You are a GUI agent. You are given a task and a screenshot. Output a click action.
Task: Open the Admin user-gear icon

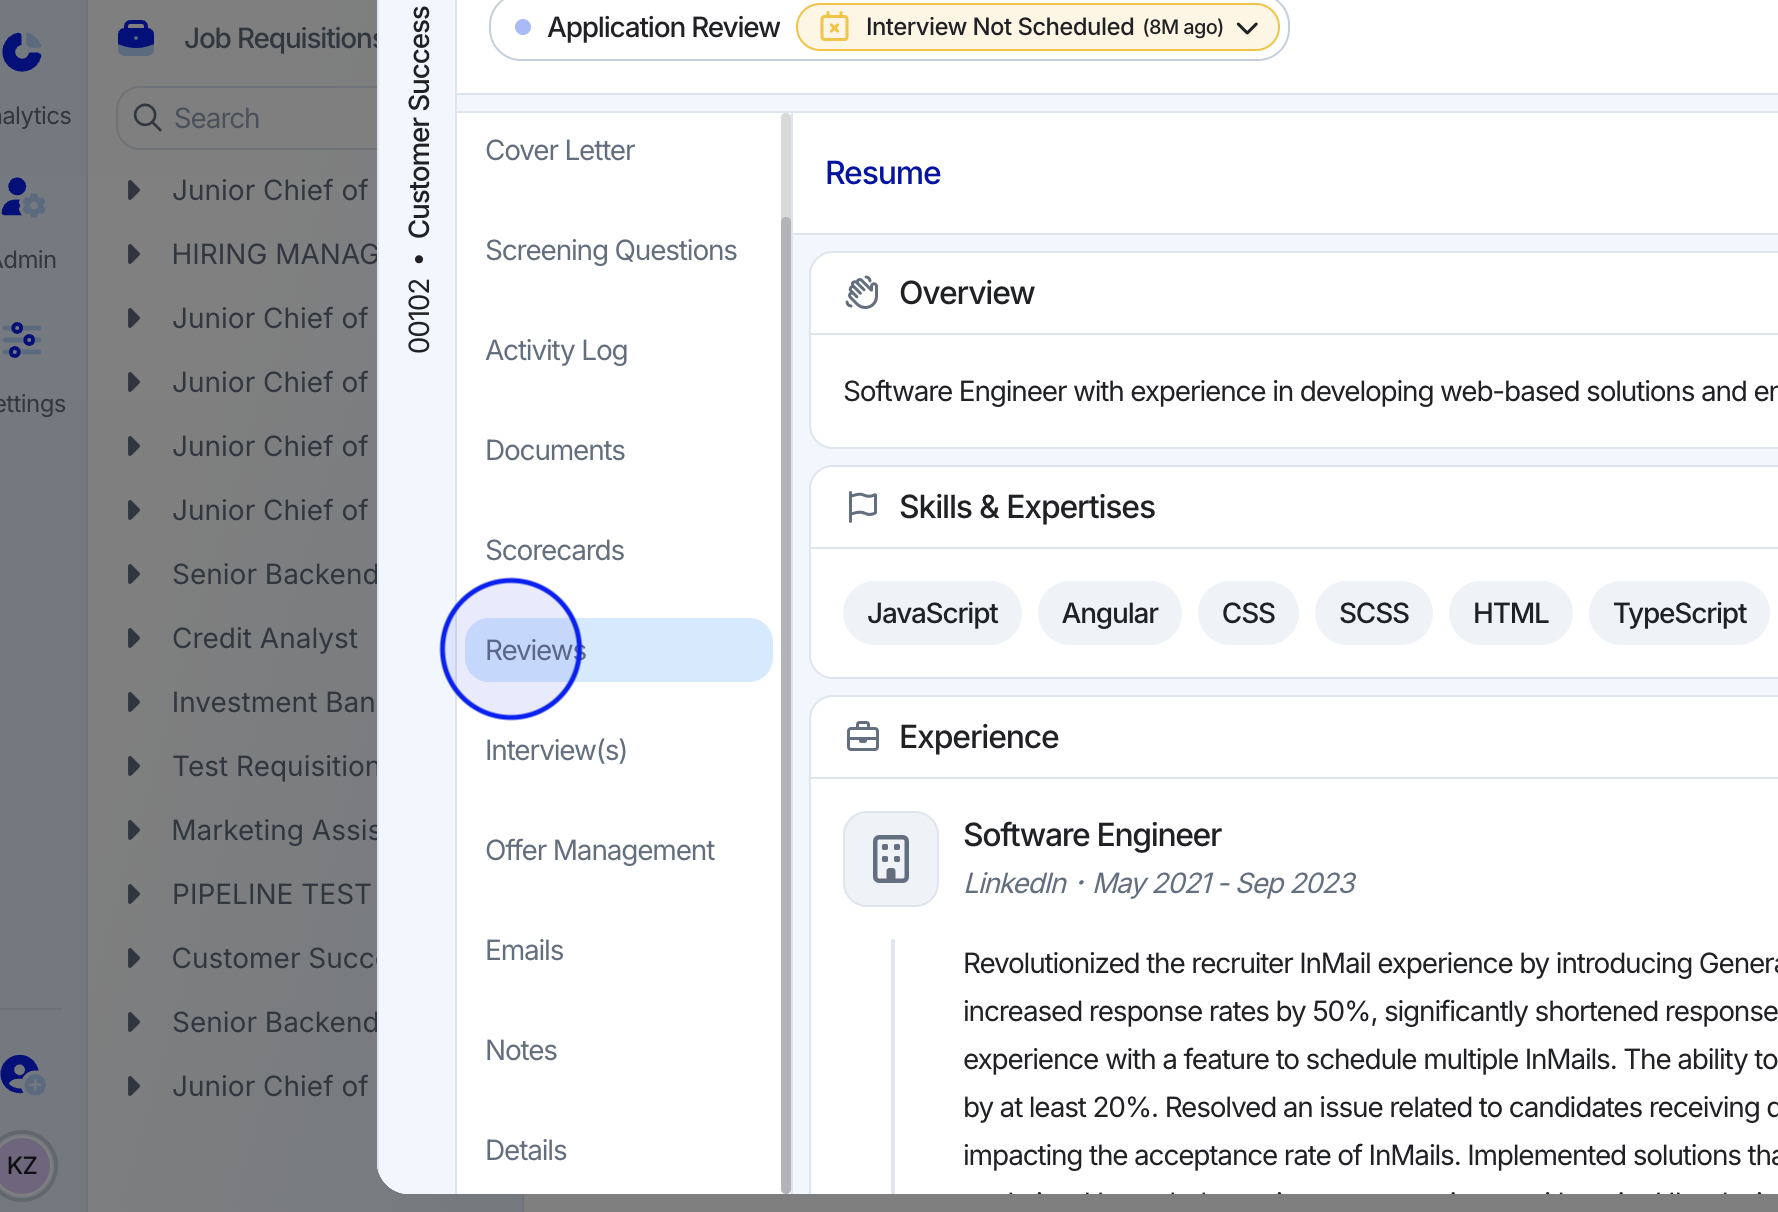[x=22, y=197]
